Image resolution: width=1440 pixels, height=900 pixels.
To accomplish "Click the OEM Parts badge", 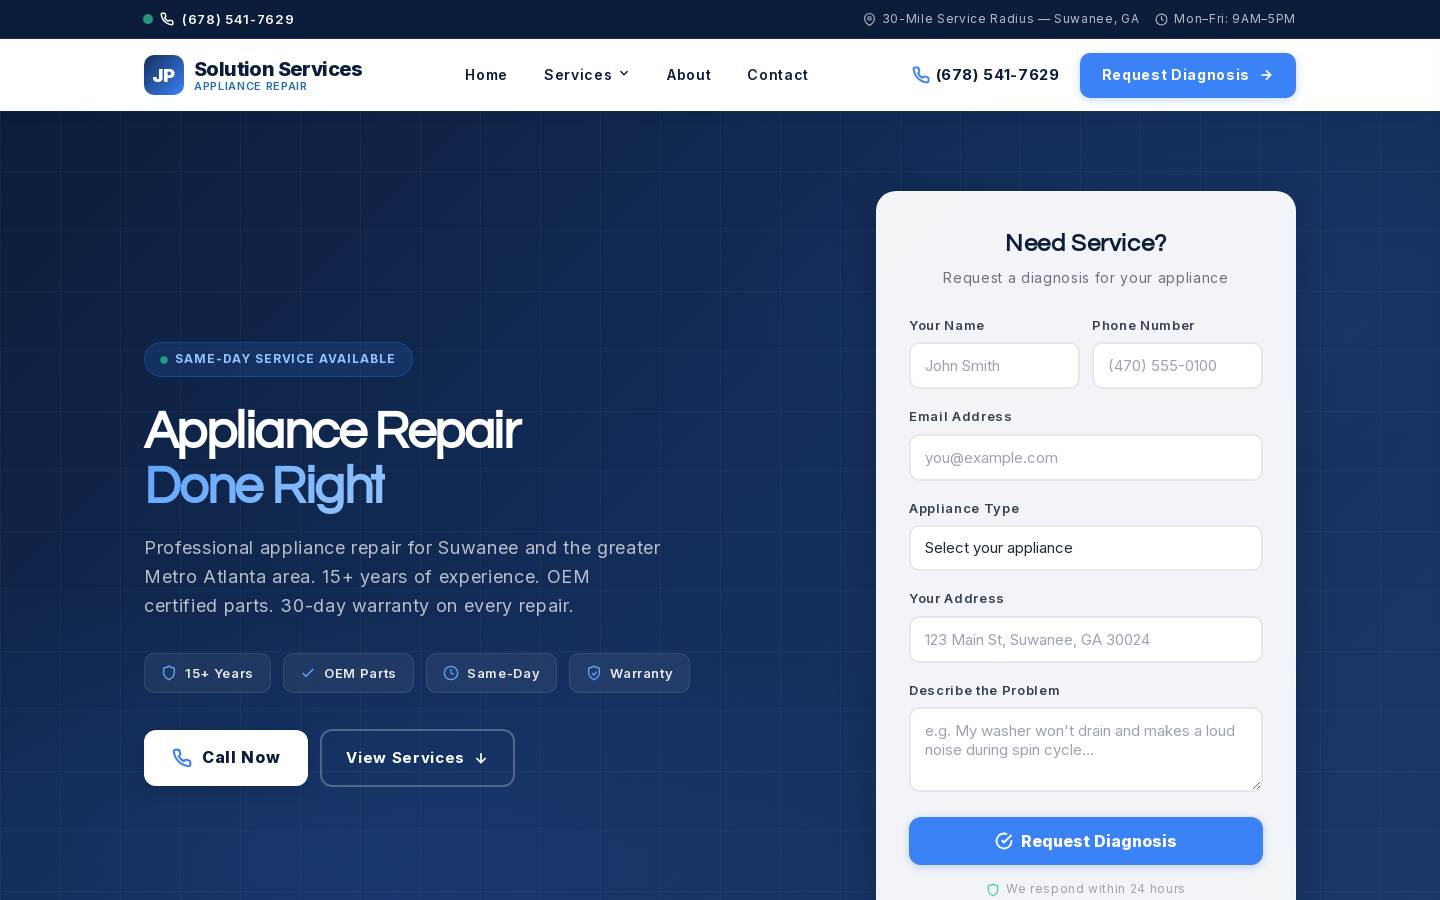I will pyautogui.click(x=348, y=673).
